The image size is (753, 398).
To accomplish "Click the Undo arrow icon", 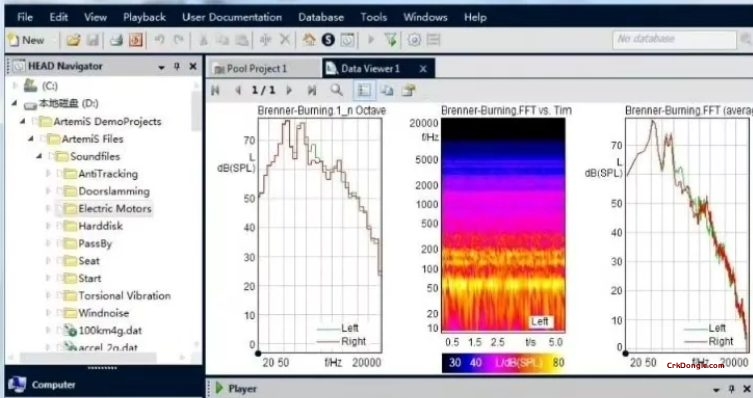I will click(x=159, y=40).
